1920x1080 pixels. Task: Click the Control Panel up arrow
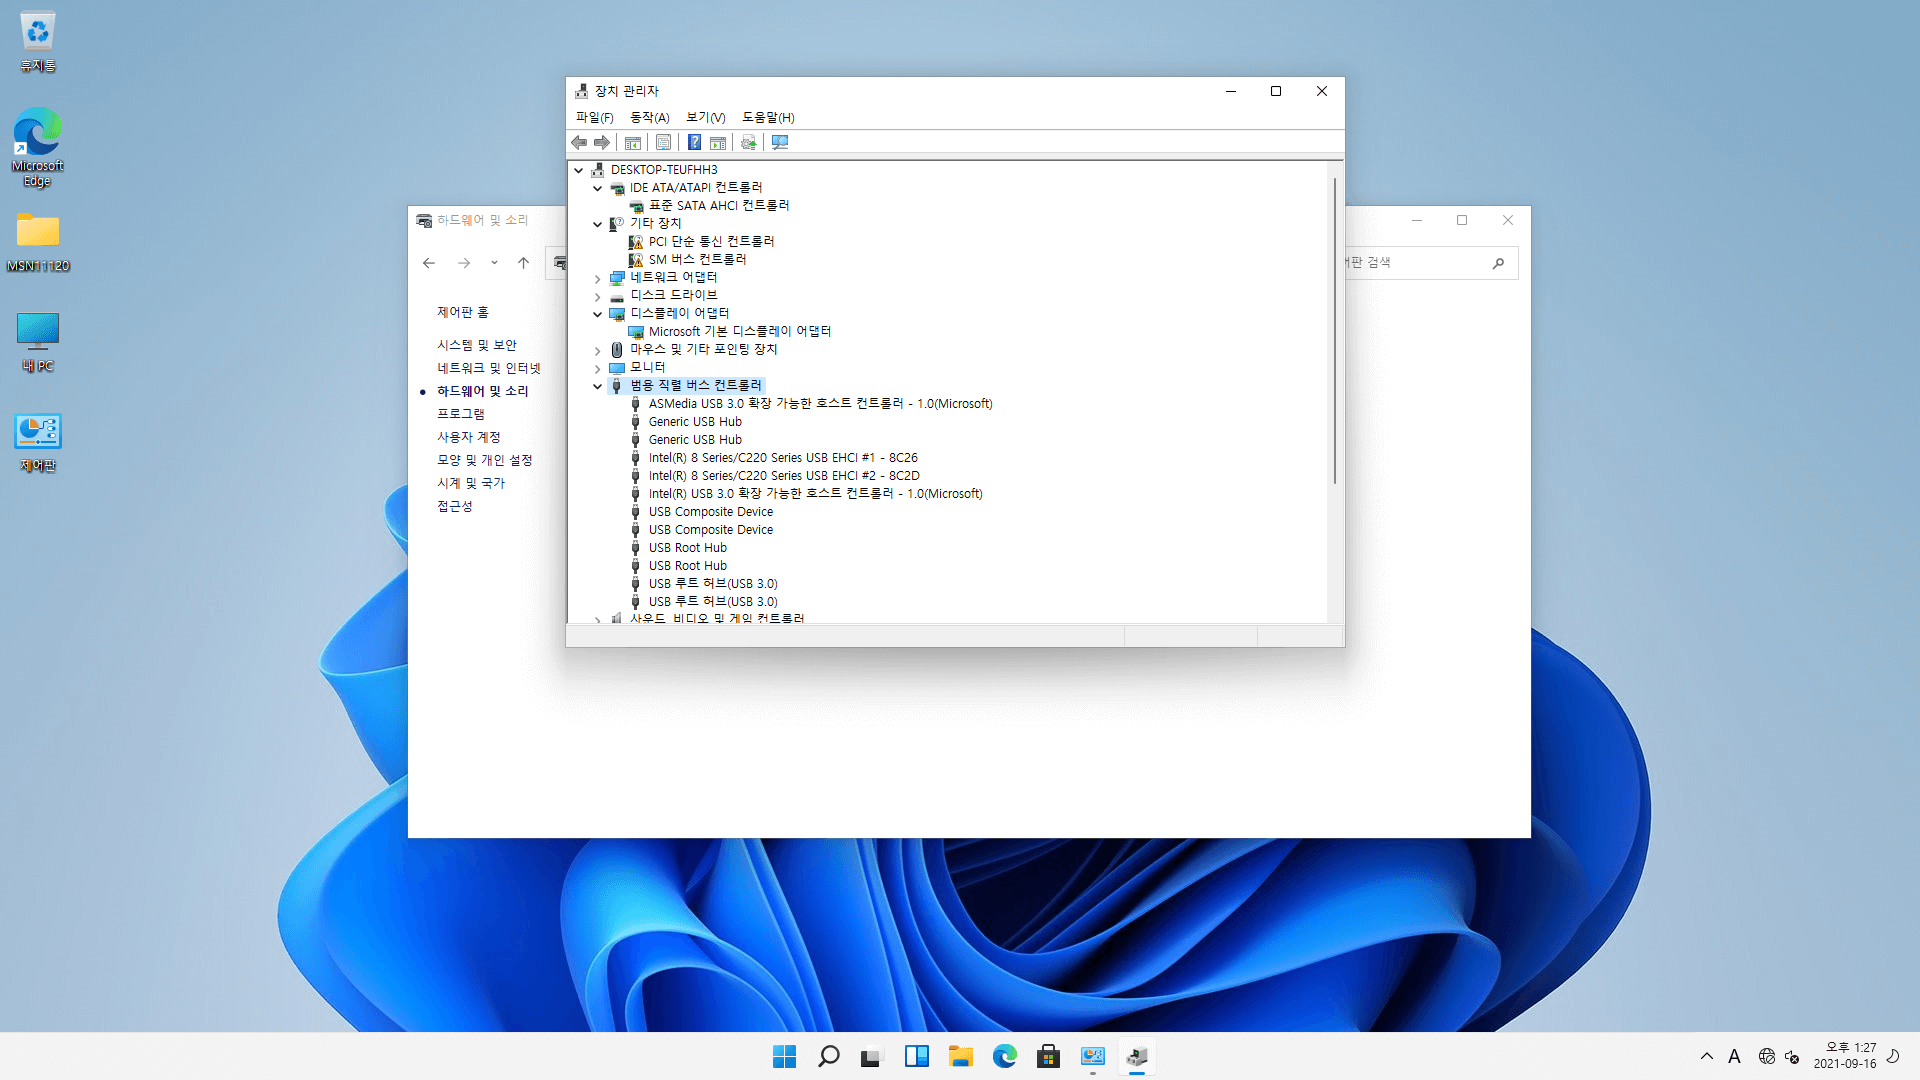[523, 263]
